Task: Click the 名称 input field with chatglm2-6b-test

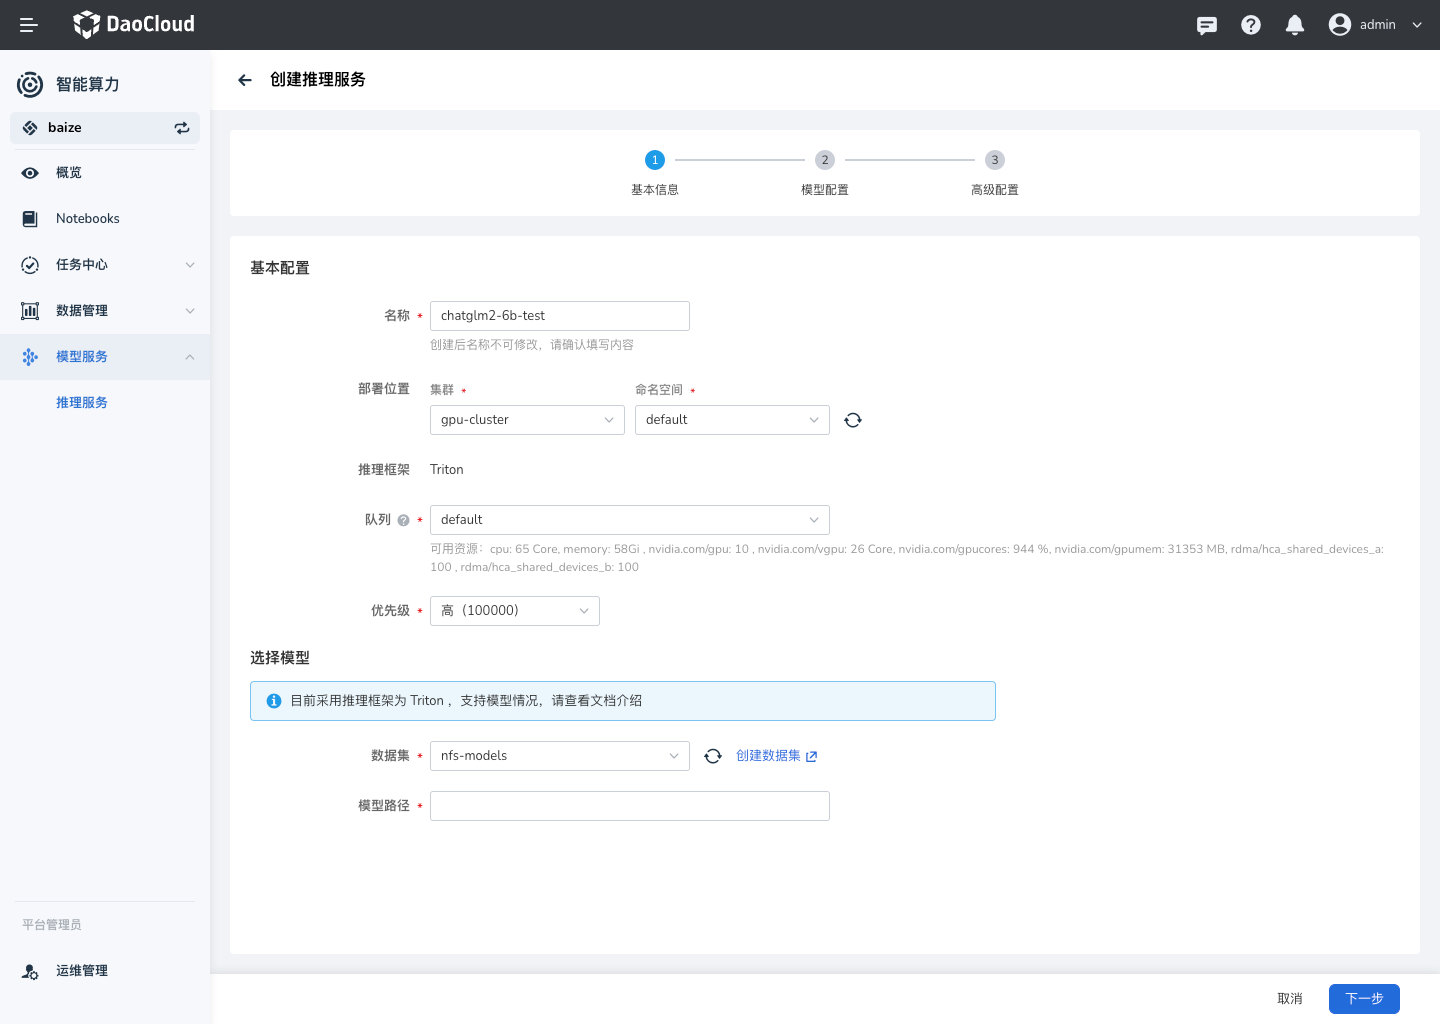Action: click(x=560, y=316)
